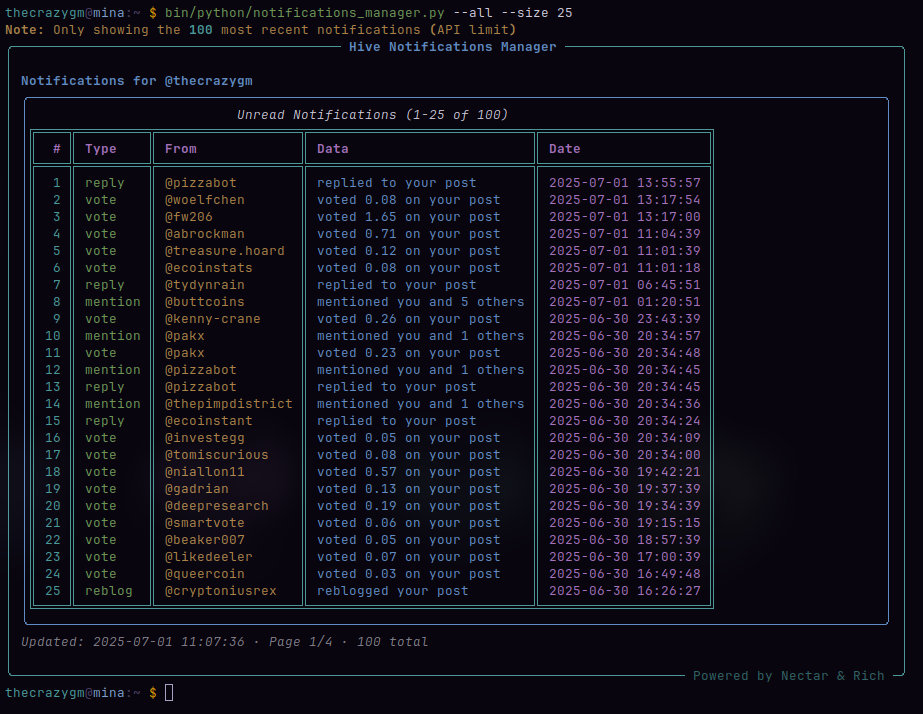
Task: Select the Type column header
Action: tap(101, 149)
